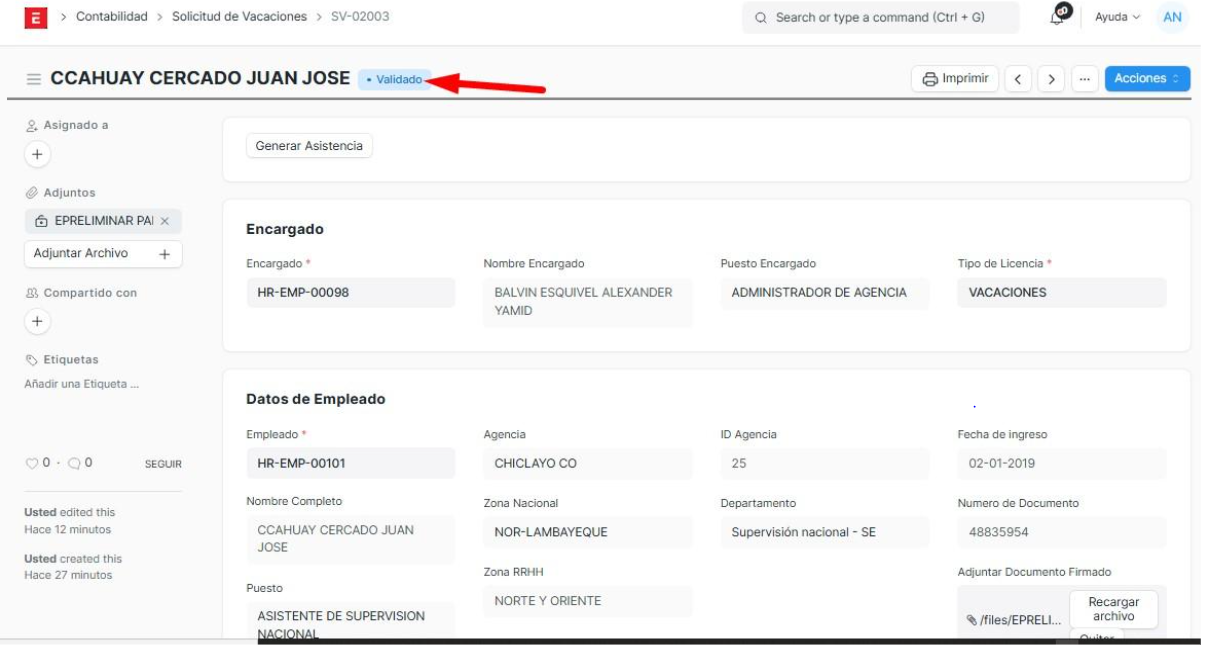Expand the Acciones dropdown button

[x=1147, y=79]
